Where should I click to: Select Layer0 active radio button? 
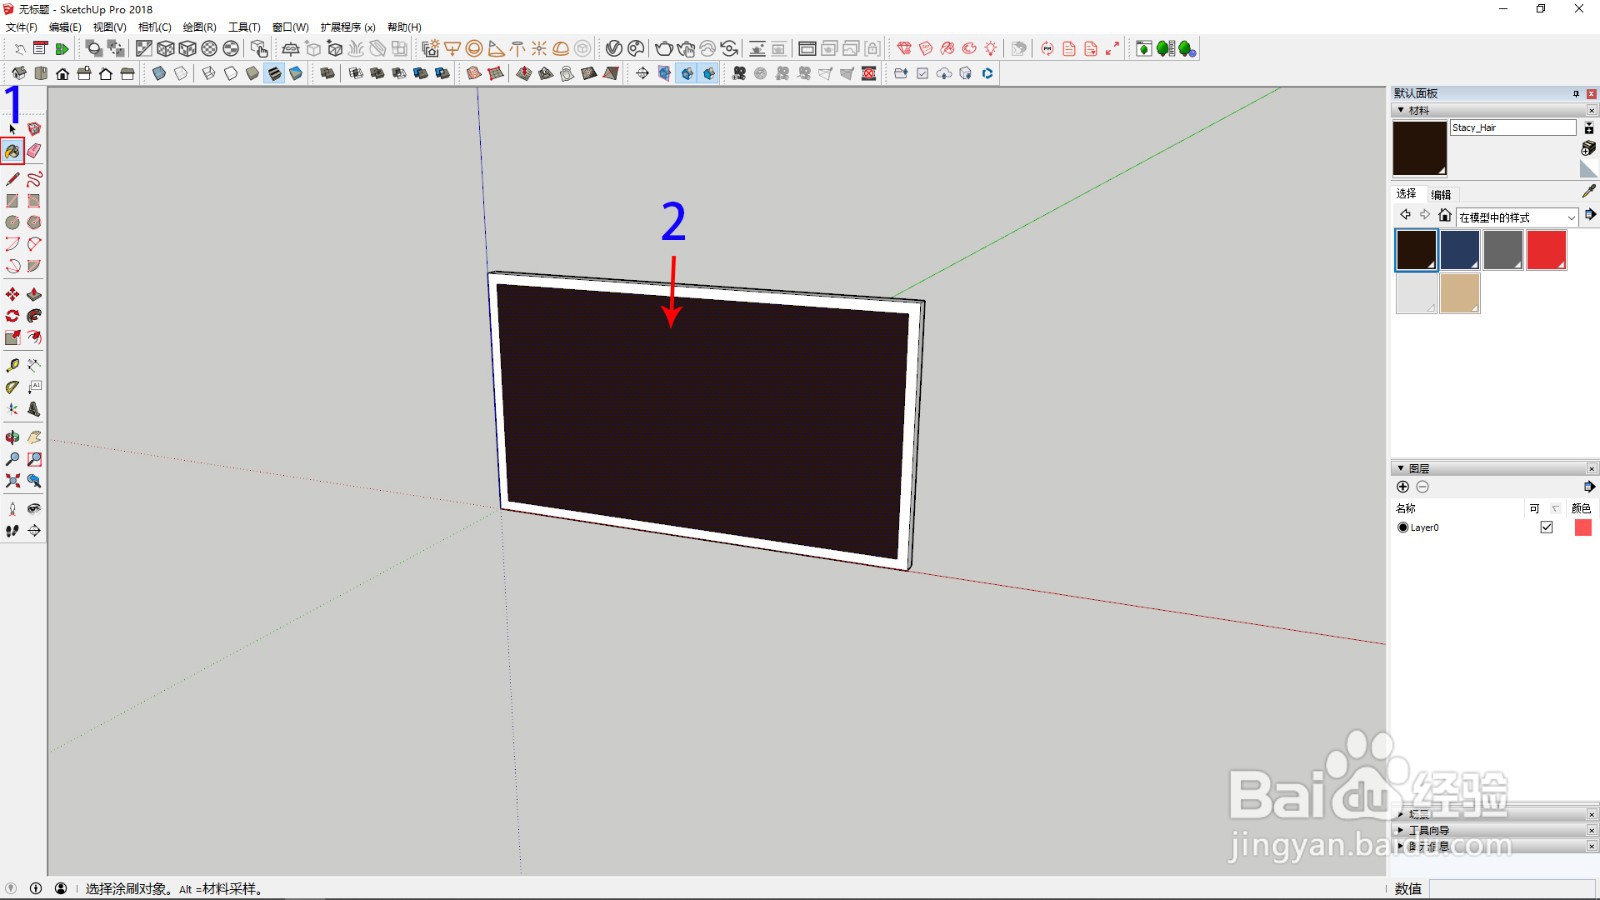[1403, 527]
